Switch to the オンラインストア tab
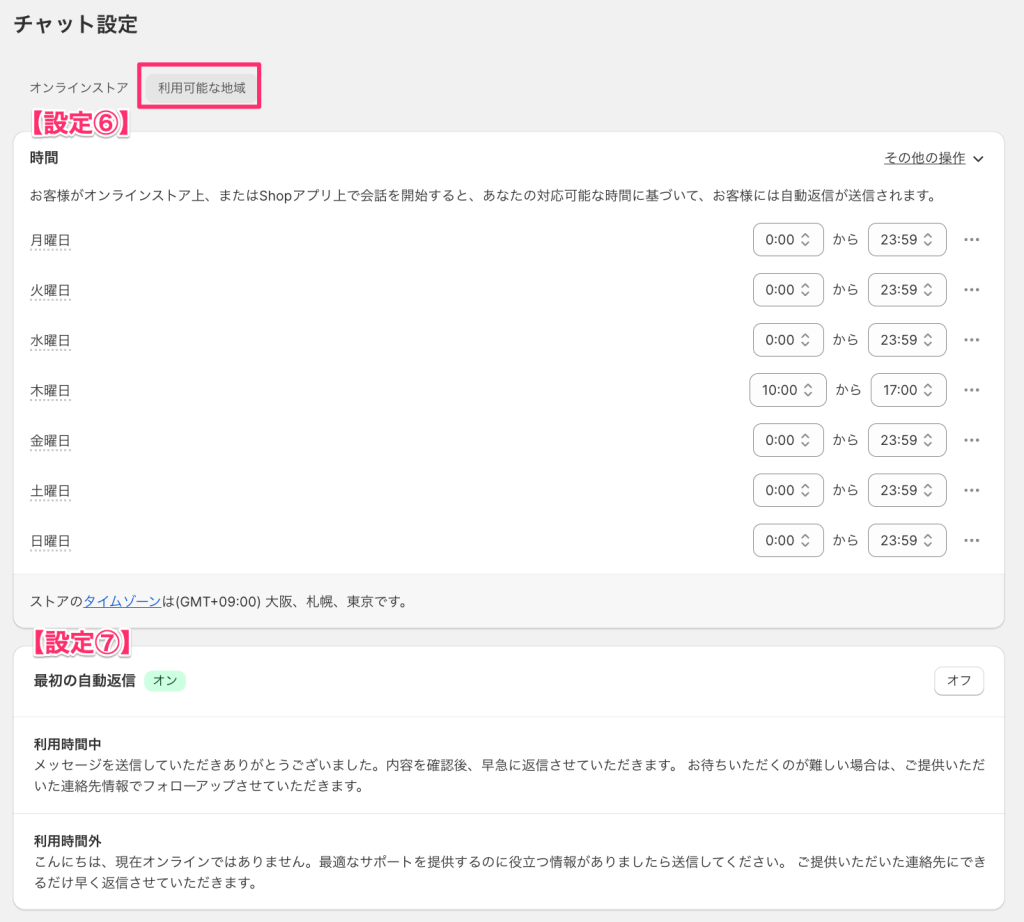The height and width of the screenshot is (922, 1024). coord(78,87)
